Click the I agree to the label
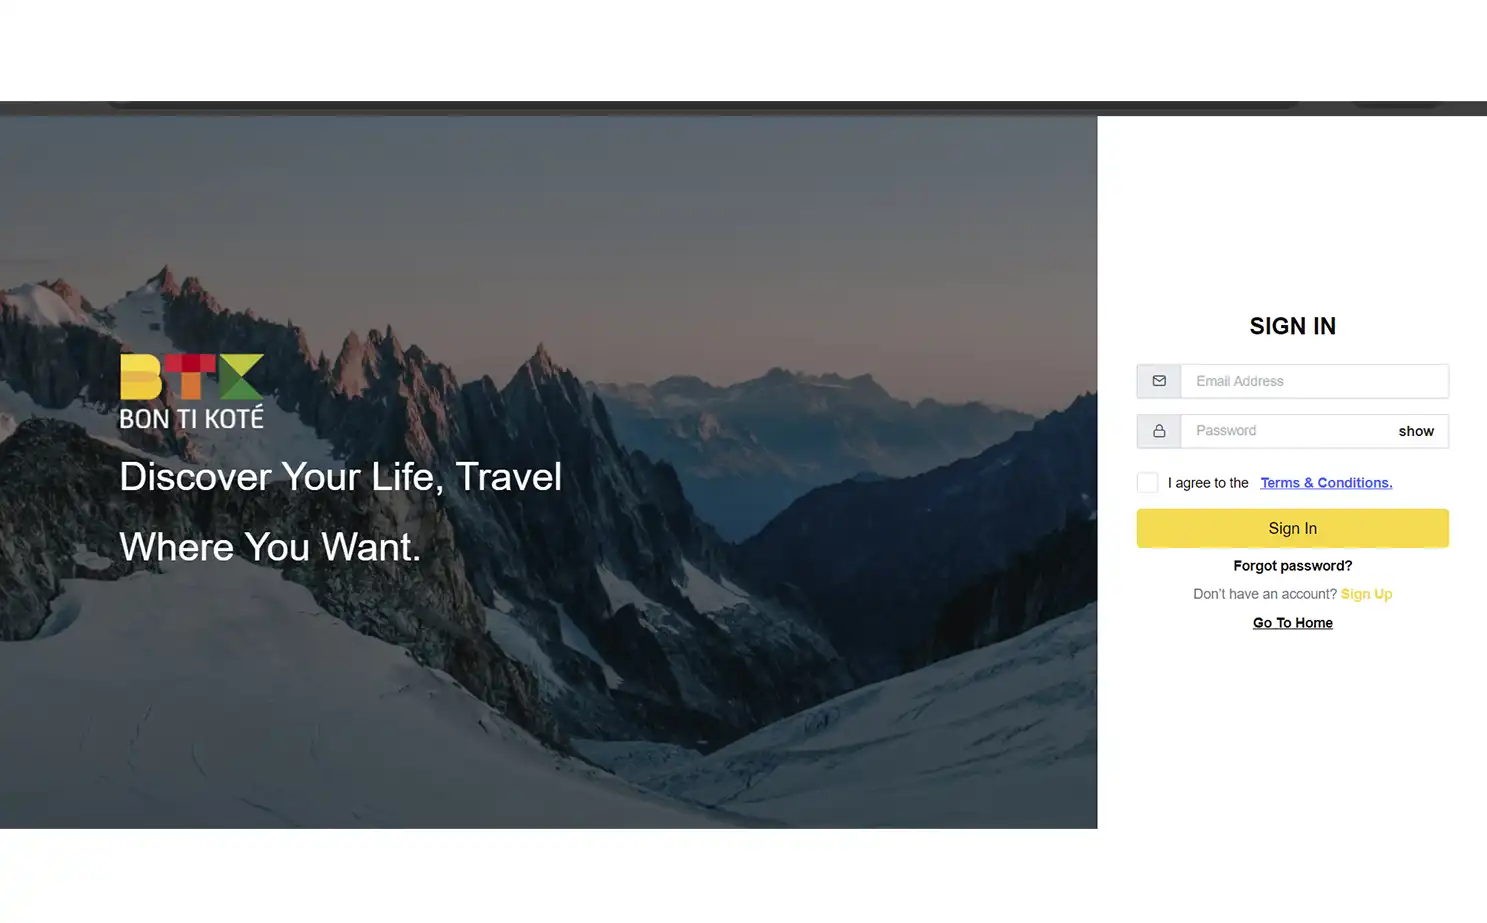This screenshot has width=1487, height=923. [x=1208, y=483]
